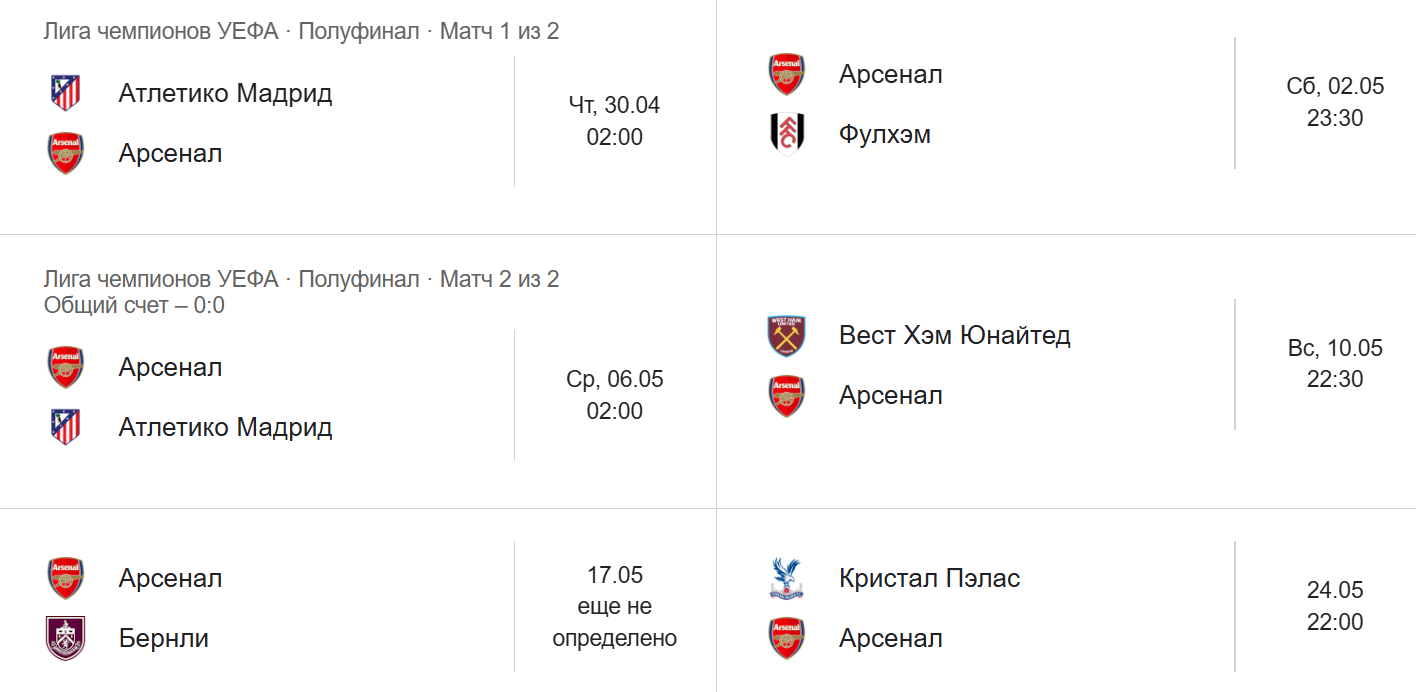Open the 'Фулхэм' team name
This screenshot has height=692, width=1416.
click(885, 134)
